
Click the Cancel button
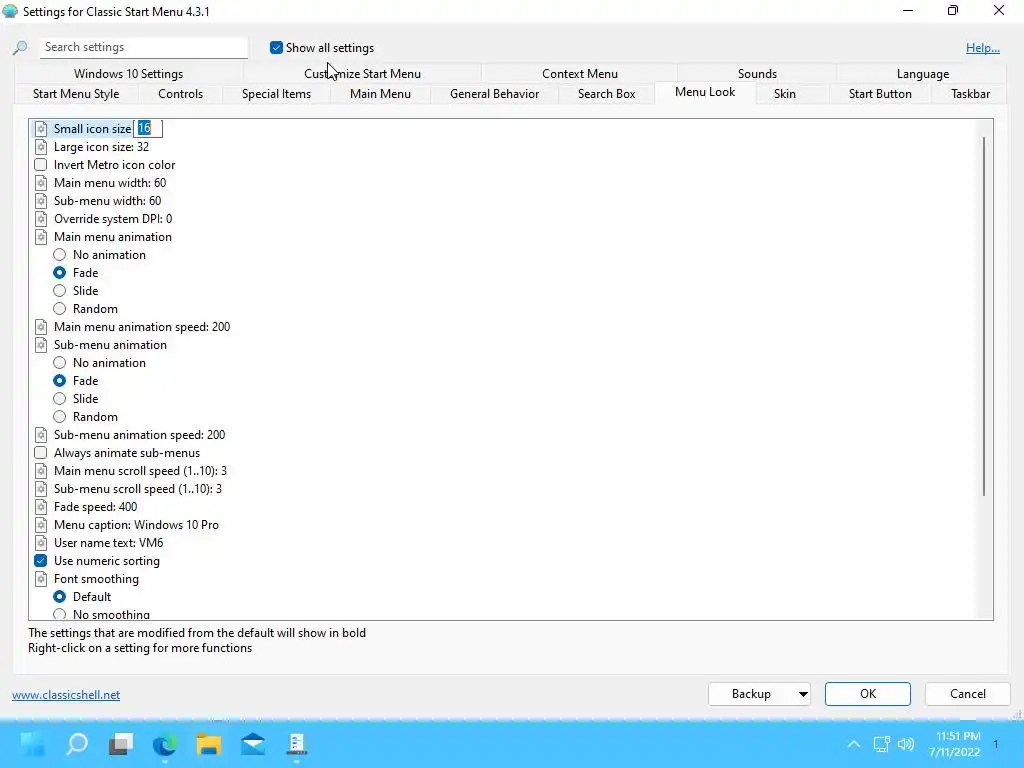[x=967, y=694]
